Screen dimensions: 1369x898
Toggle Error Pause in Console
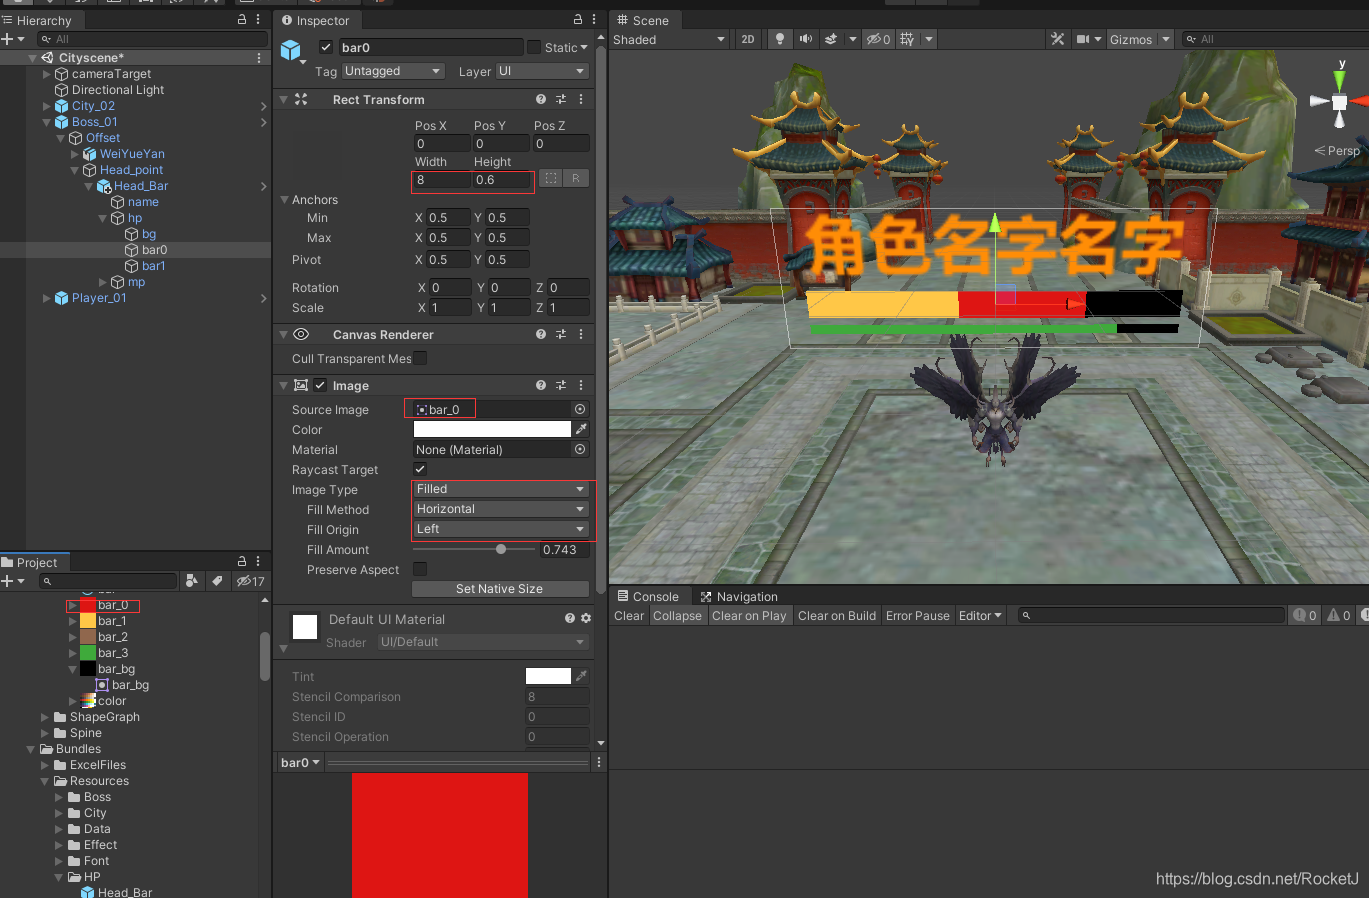[917, 615]
